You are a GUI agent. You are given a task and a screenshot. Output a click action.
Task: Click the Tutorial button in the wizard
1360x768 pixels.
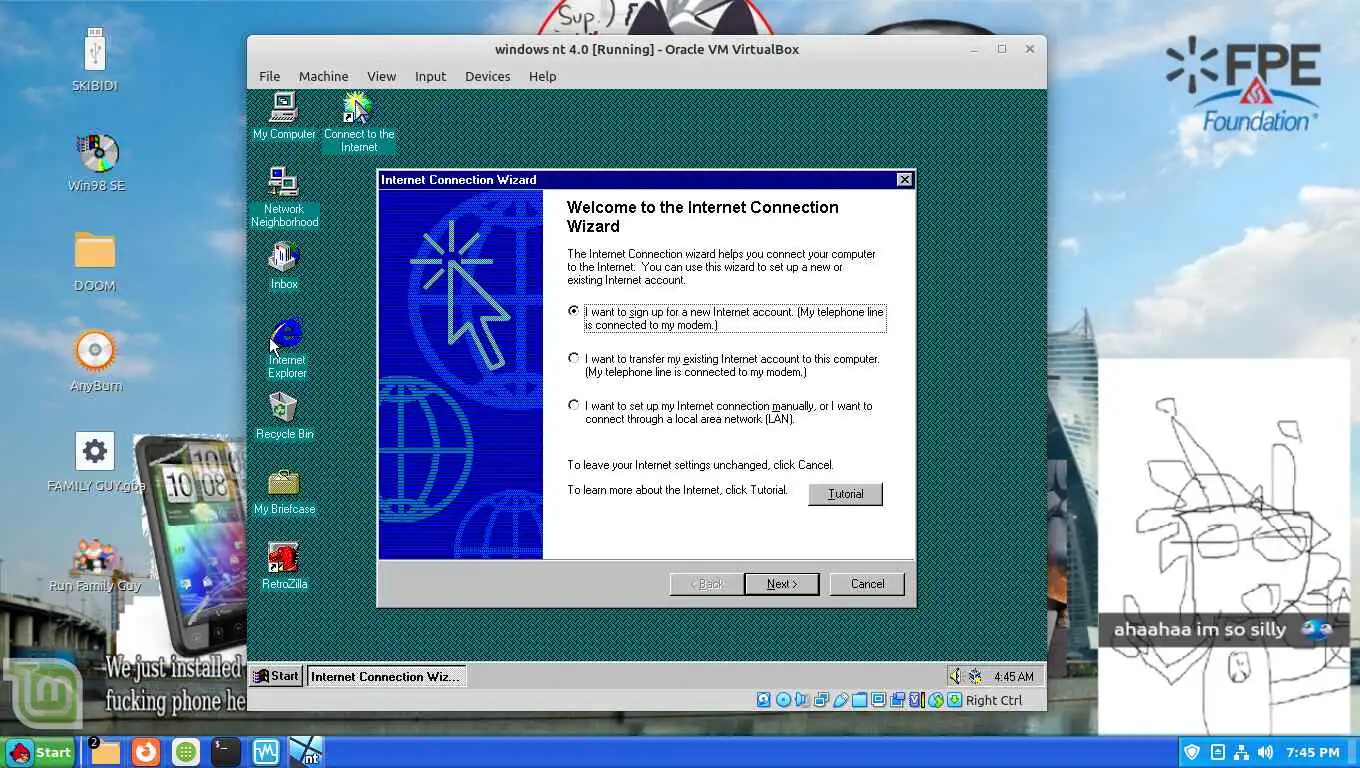845,494
